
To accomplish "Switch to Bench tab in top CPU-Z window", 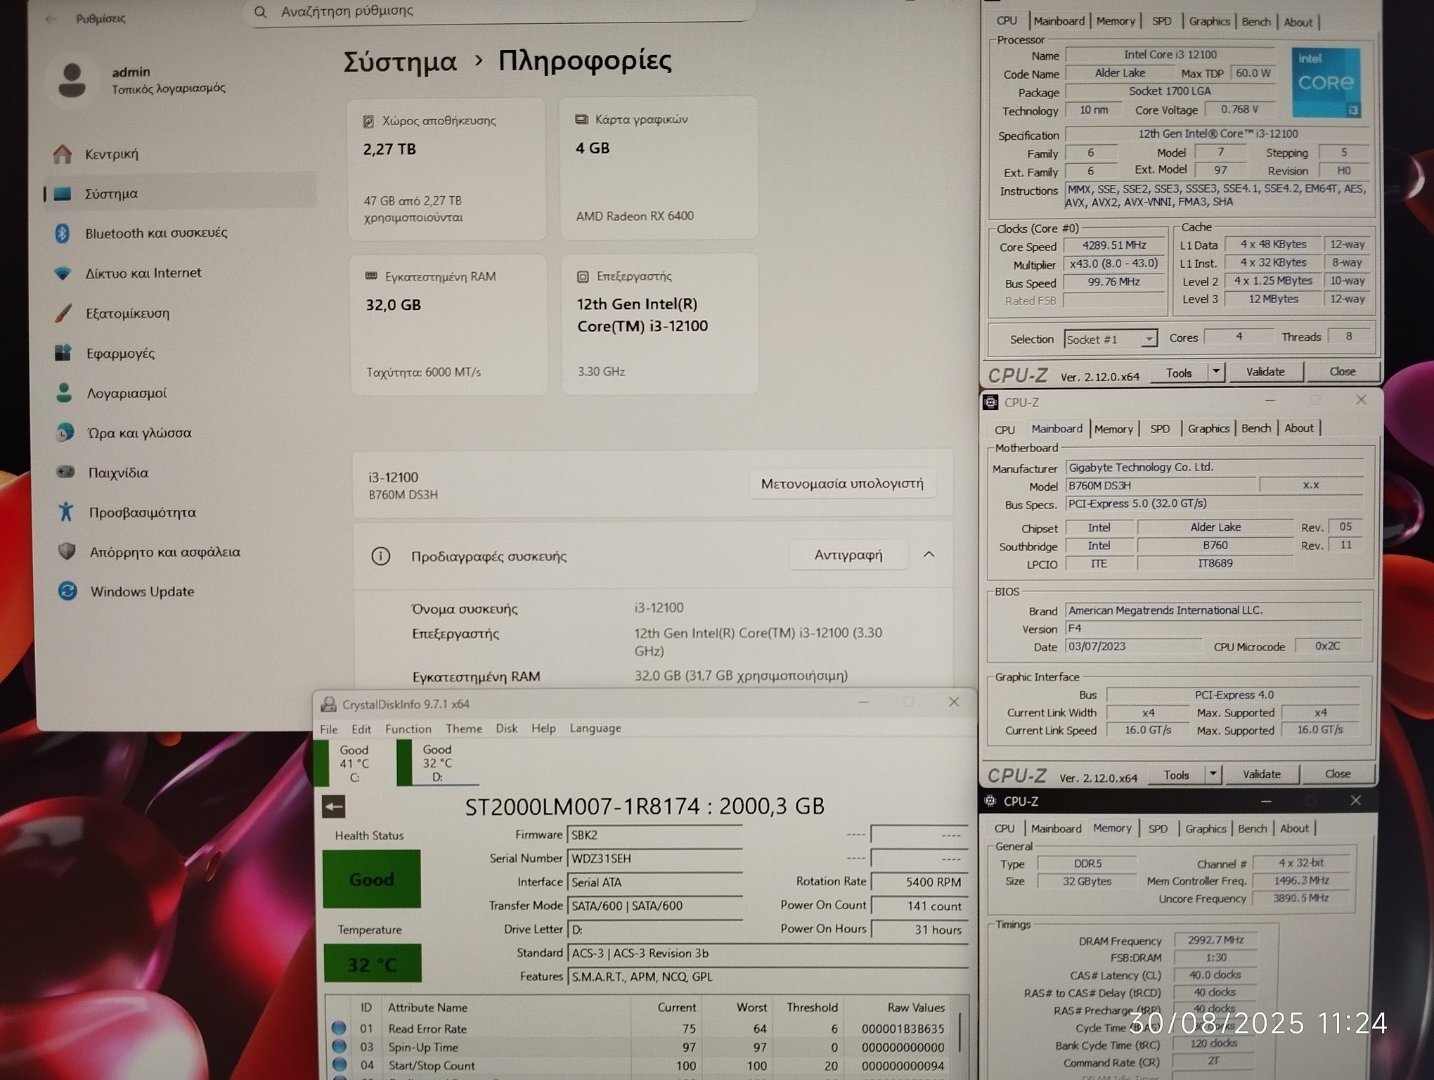I will tap(1256, 21).
